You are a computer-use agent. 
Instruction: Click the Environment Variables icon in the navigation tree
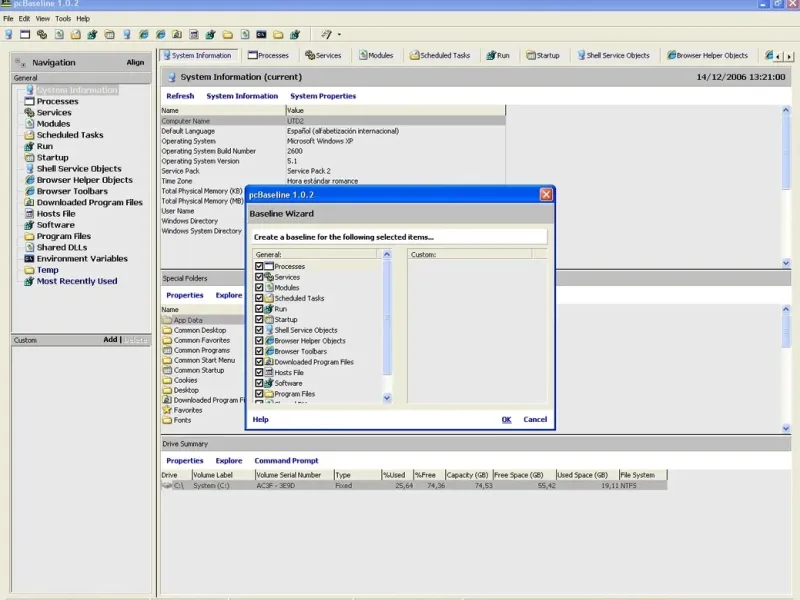pos(29,259)
